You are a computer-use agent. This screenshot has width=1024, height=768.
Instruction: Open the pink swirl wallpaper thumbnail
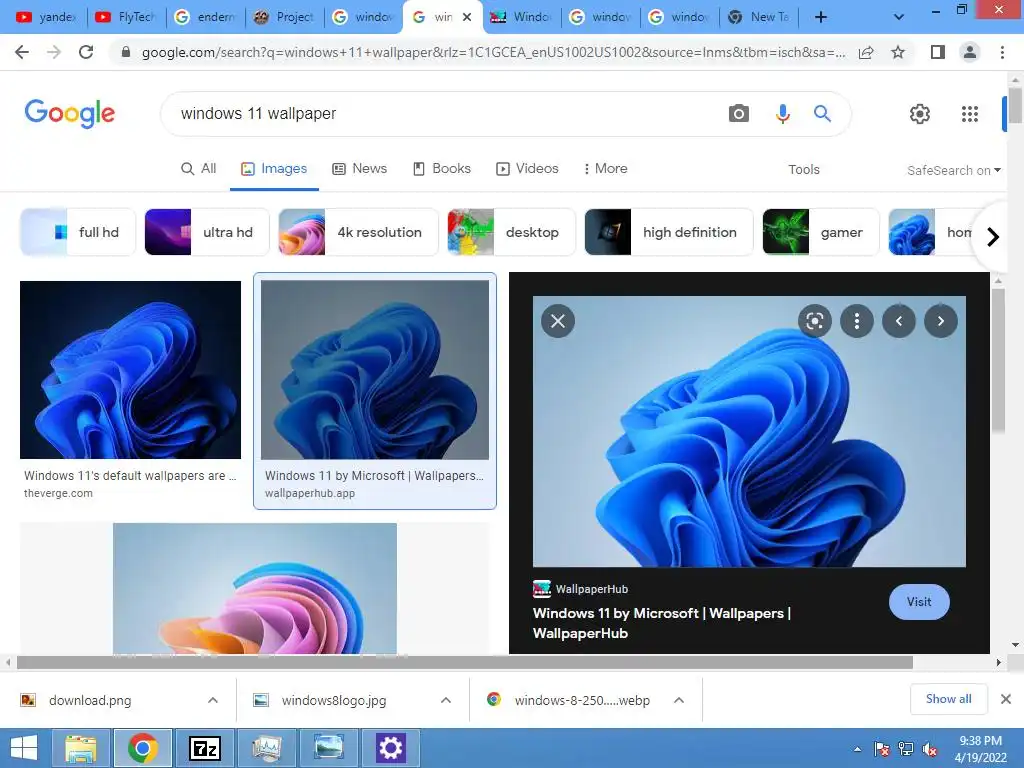point(255,588)
